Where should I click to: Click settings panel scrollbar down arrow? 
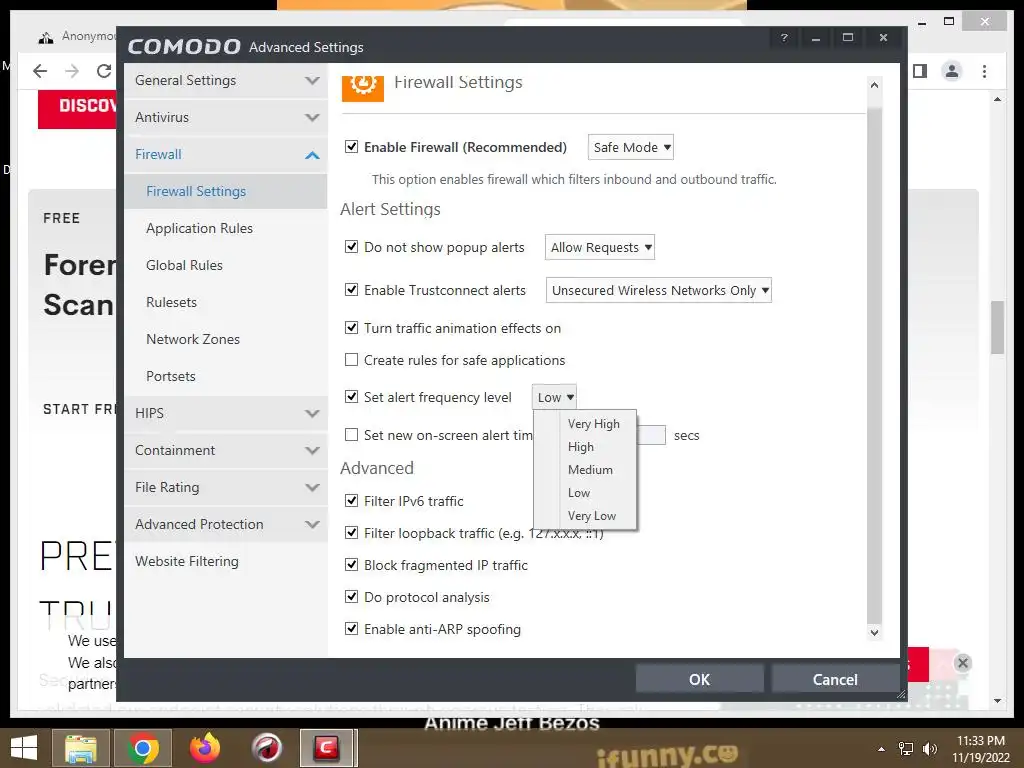tap(874, 632)
